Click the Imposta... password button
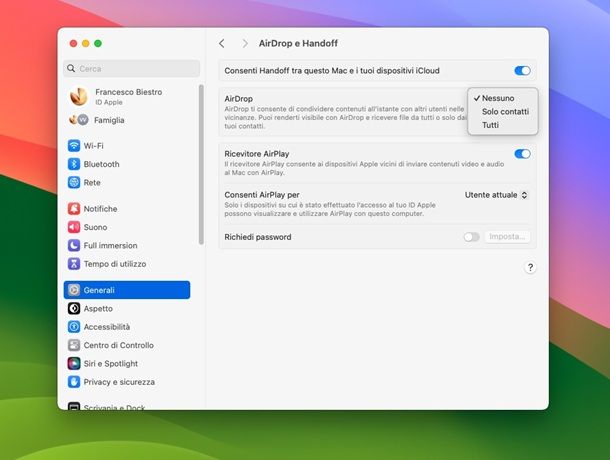The image size is (610, 460). point(507,237)
